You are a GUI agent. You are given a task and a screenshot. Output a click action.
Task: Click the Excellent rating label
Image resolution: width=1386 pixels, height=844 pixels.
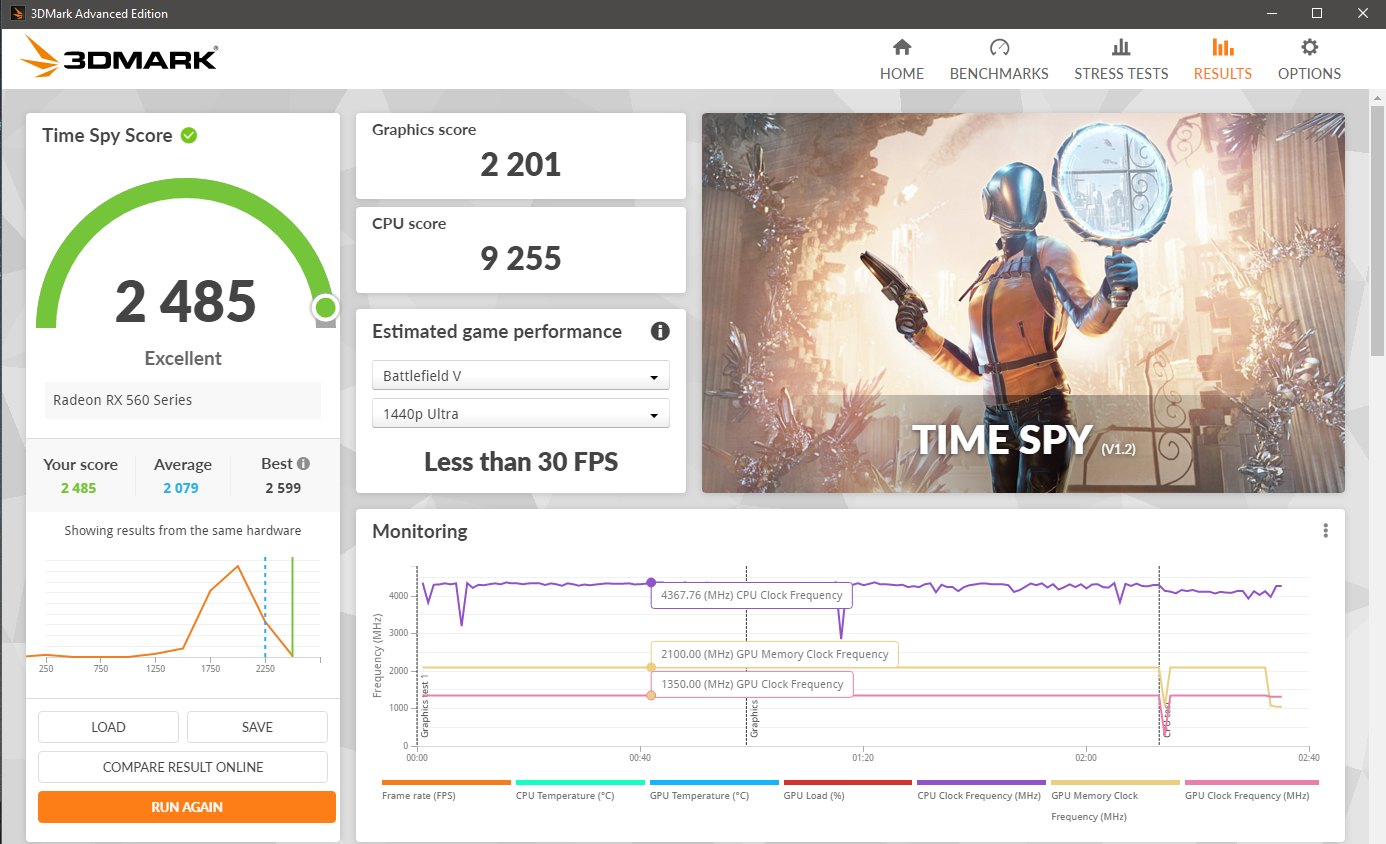tap(183, 358)
